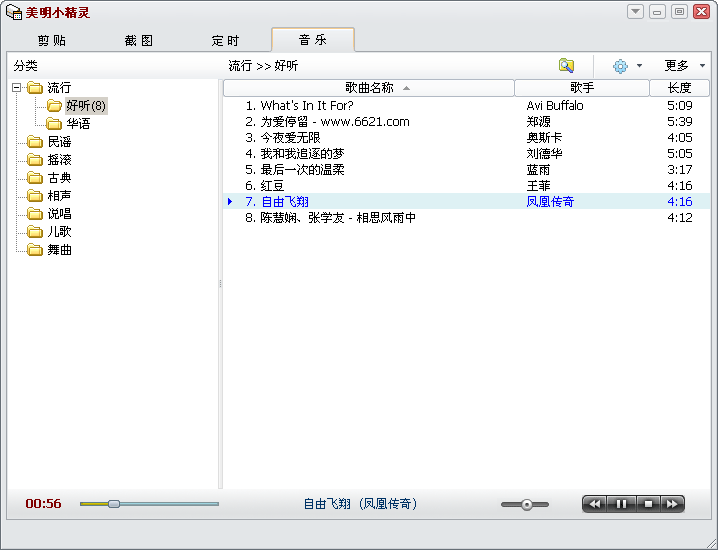Click the 儿歌 folder icon
This screenshot has height=550, width=718.
point(35,232)
